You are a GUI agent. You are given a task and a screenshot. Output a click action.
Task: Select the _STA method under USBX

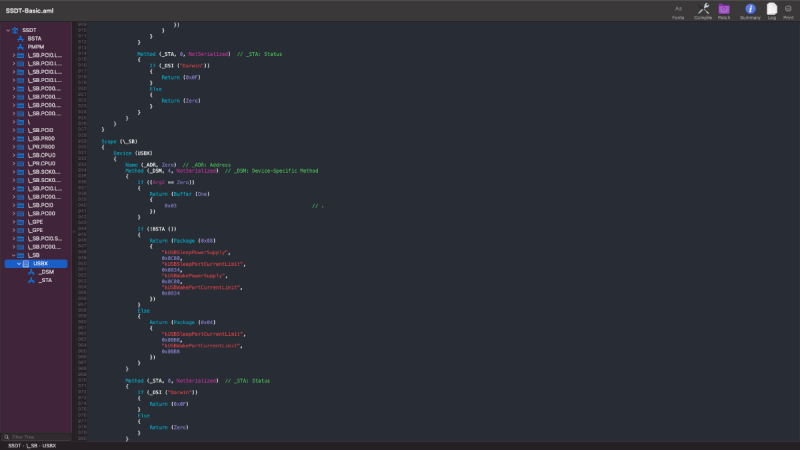(46, 280)
